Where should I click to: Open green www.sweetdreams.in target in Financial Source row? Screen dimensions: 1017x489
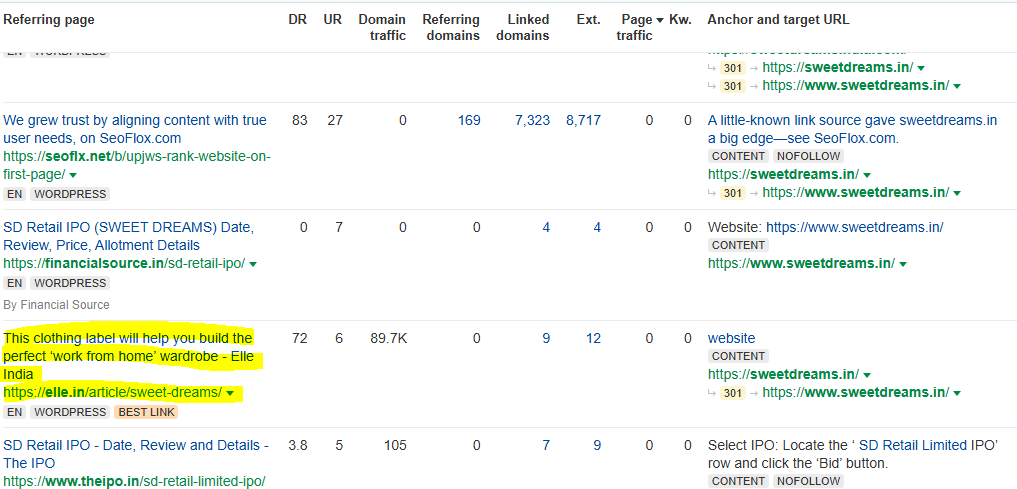[x=802, y=263]
